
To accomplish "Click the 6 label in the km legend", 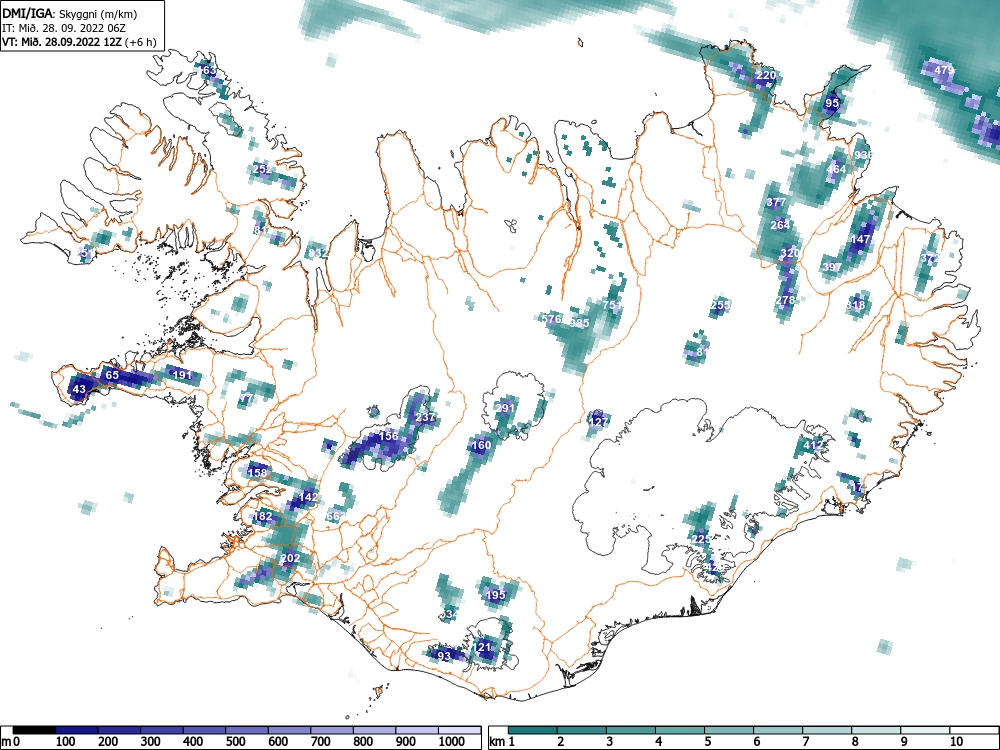I will 756,742.
